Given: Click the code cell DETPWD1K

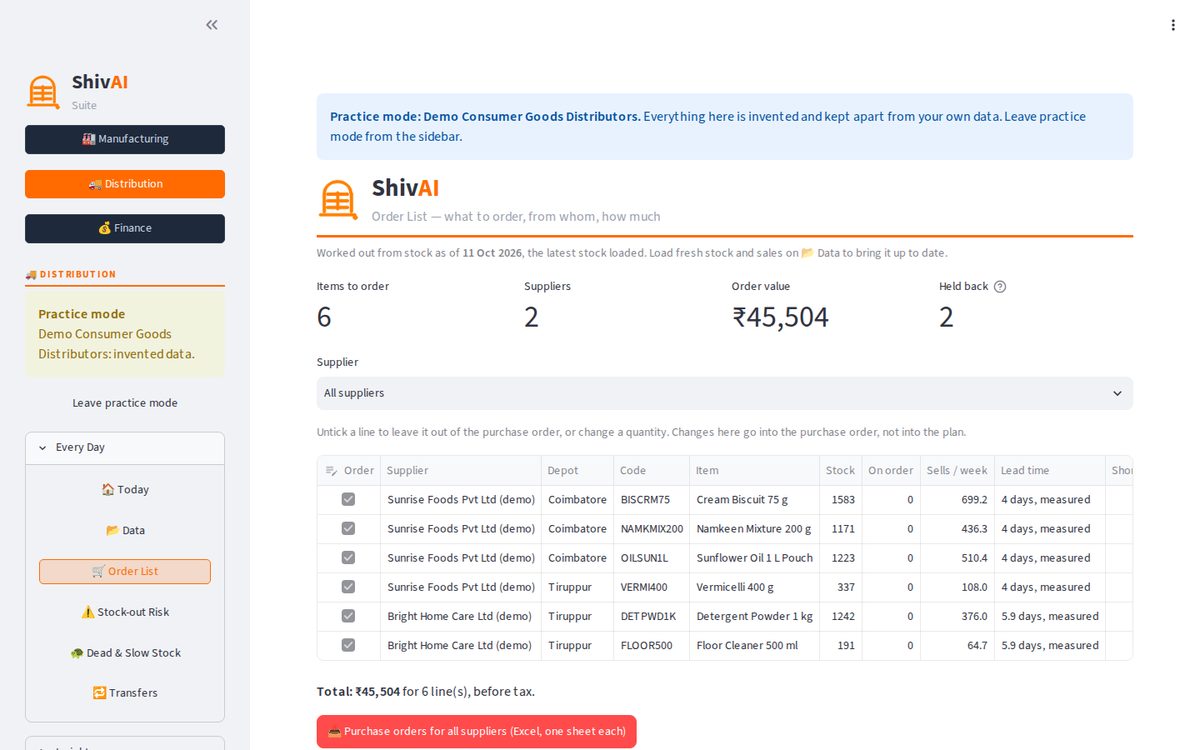Looking at the screenshot, I should click(651, 616).
